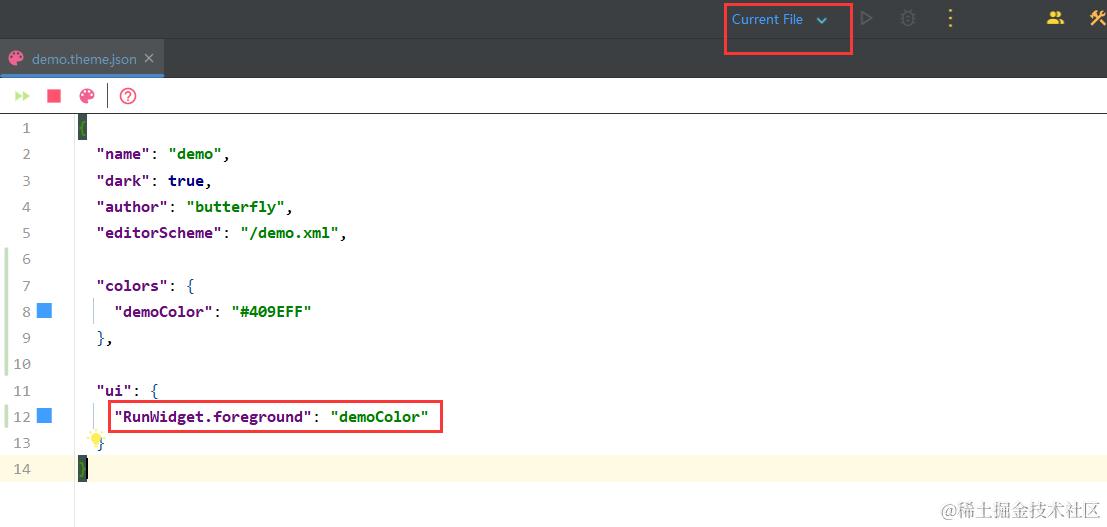Open Code With Me people icon
The height and width of the screenshot is (527, 1107).
(x=1055, y=18)
